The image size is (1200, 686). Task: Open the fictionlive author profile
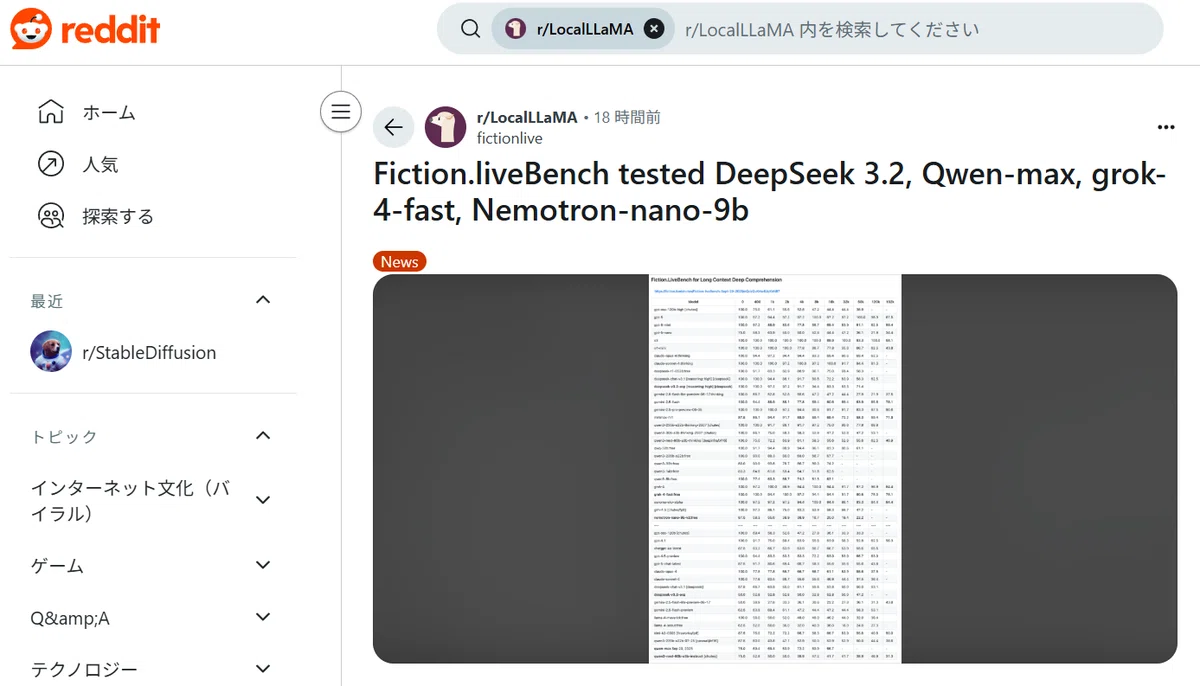511,138
